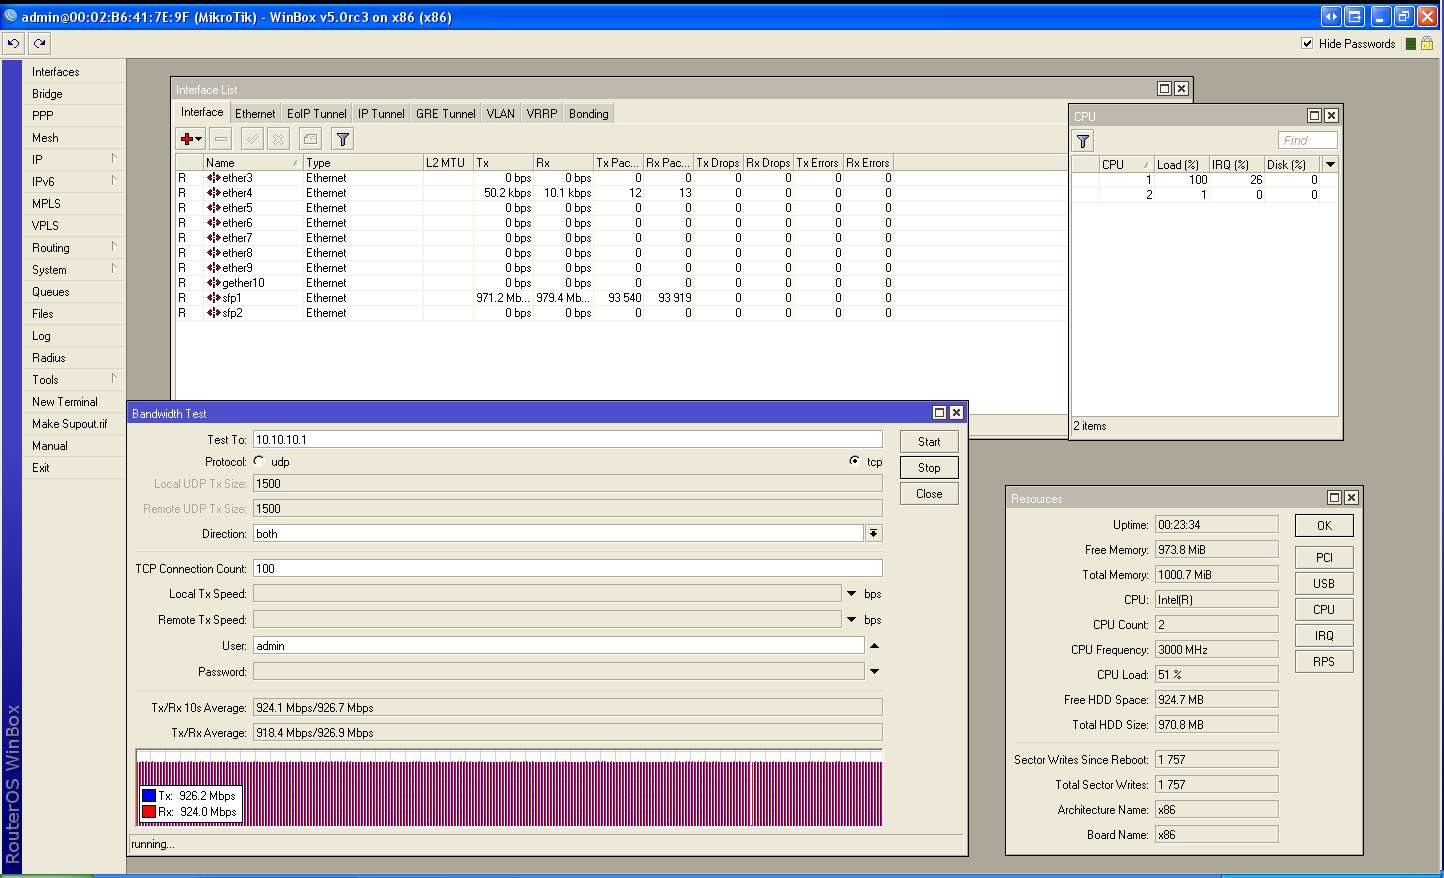Viewport: 1444px width, 878px height.
Task: Click the redo arrow icon in top toolbar
Action: click(39, 43)
